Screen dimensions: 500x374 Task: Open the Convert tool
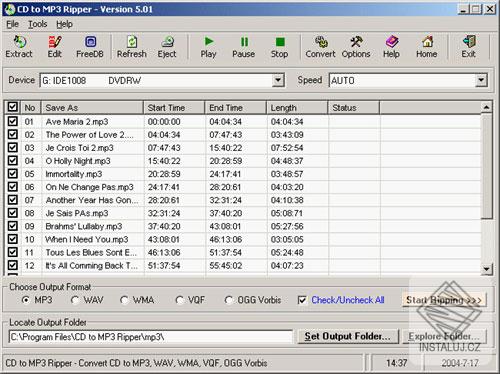[x=320, y=47]
